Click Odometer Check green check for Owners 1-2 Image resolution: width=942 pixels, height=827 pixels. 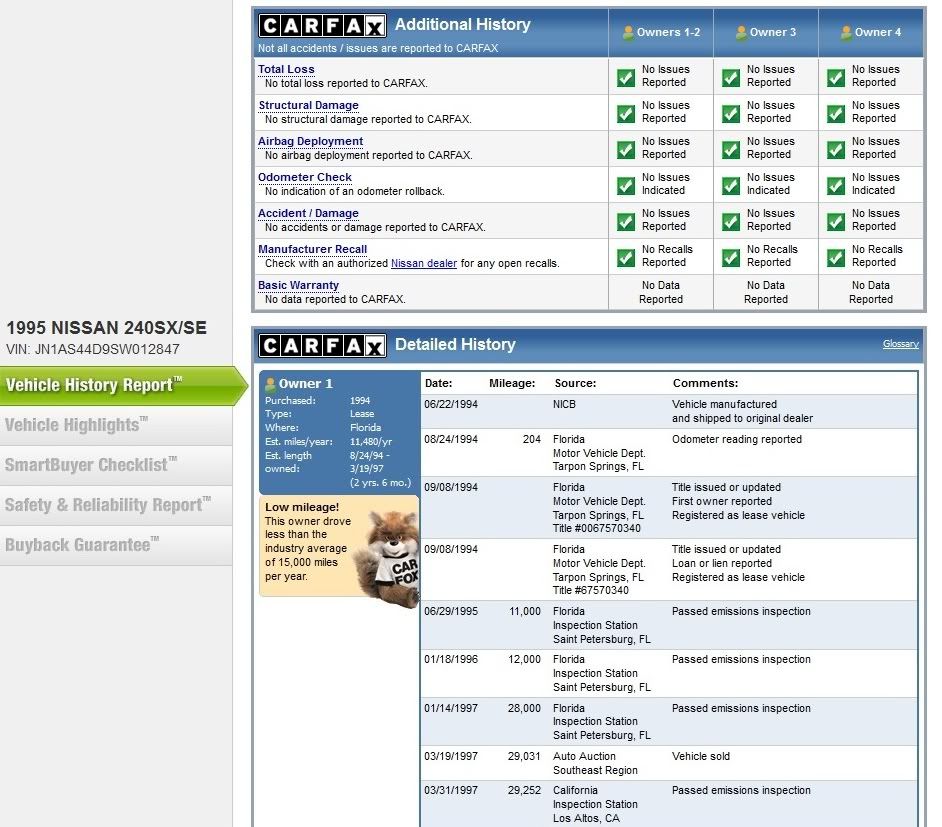coord(626,186)
